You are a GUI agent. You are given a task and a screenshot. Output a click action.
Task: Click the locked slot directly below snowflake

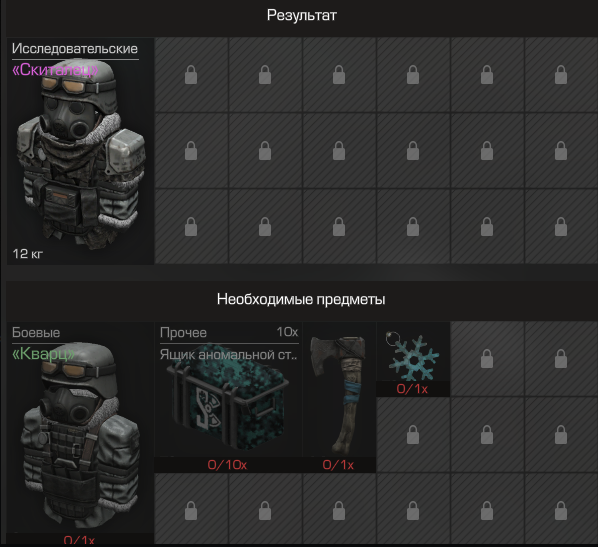click(x=413, y=435)
